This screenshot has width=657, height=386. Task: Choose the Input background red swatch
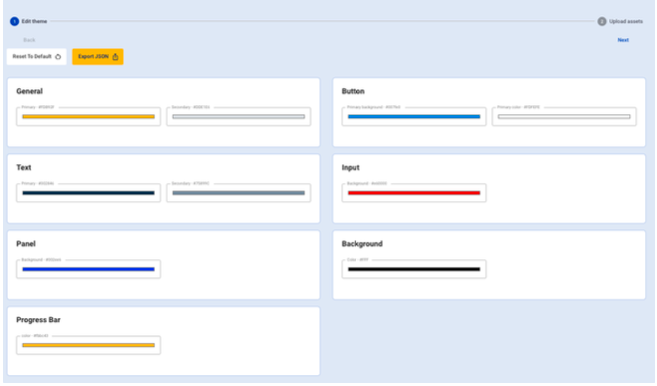tap(414, 193)
